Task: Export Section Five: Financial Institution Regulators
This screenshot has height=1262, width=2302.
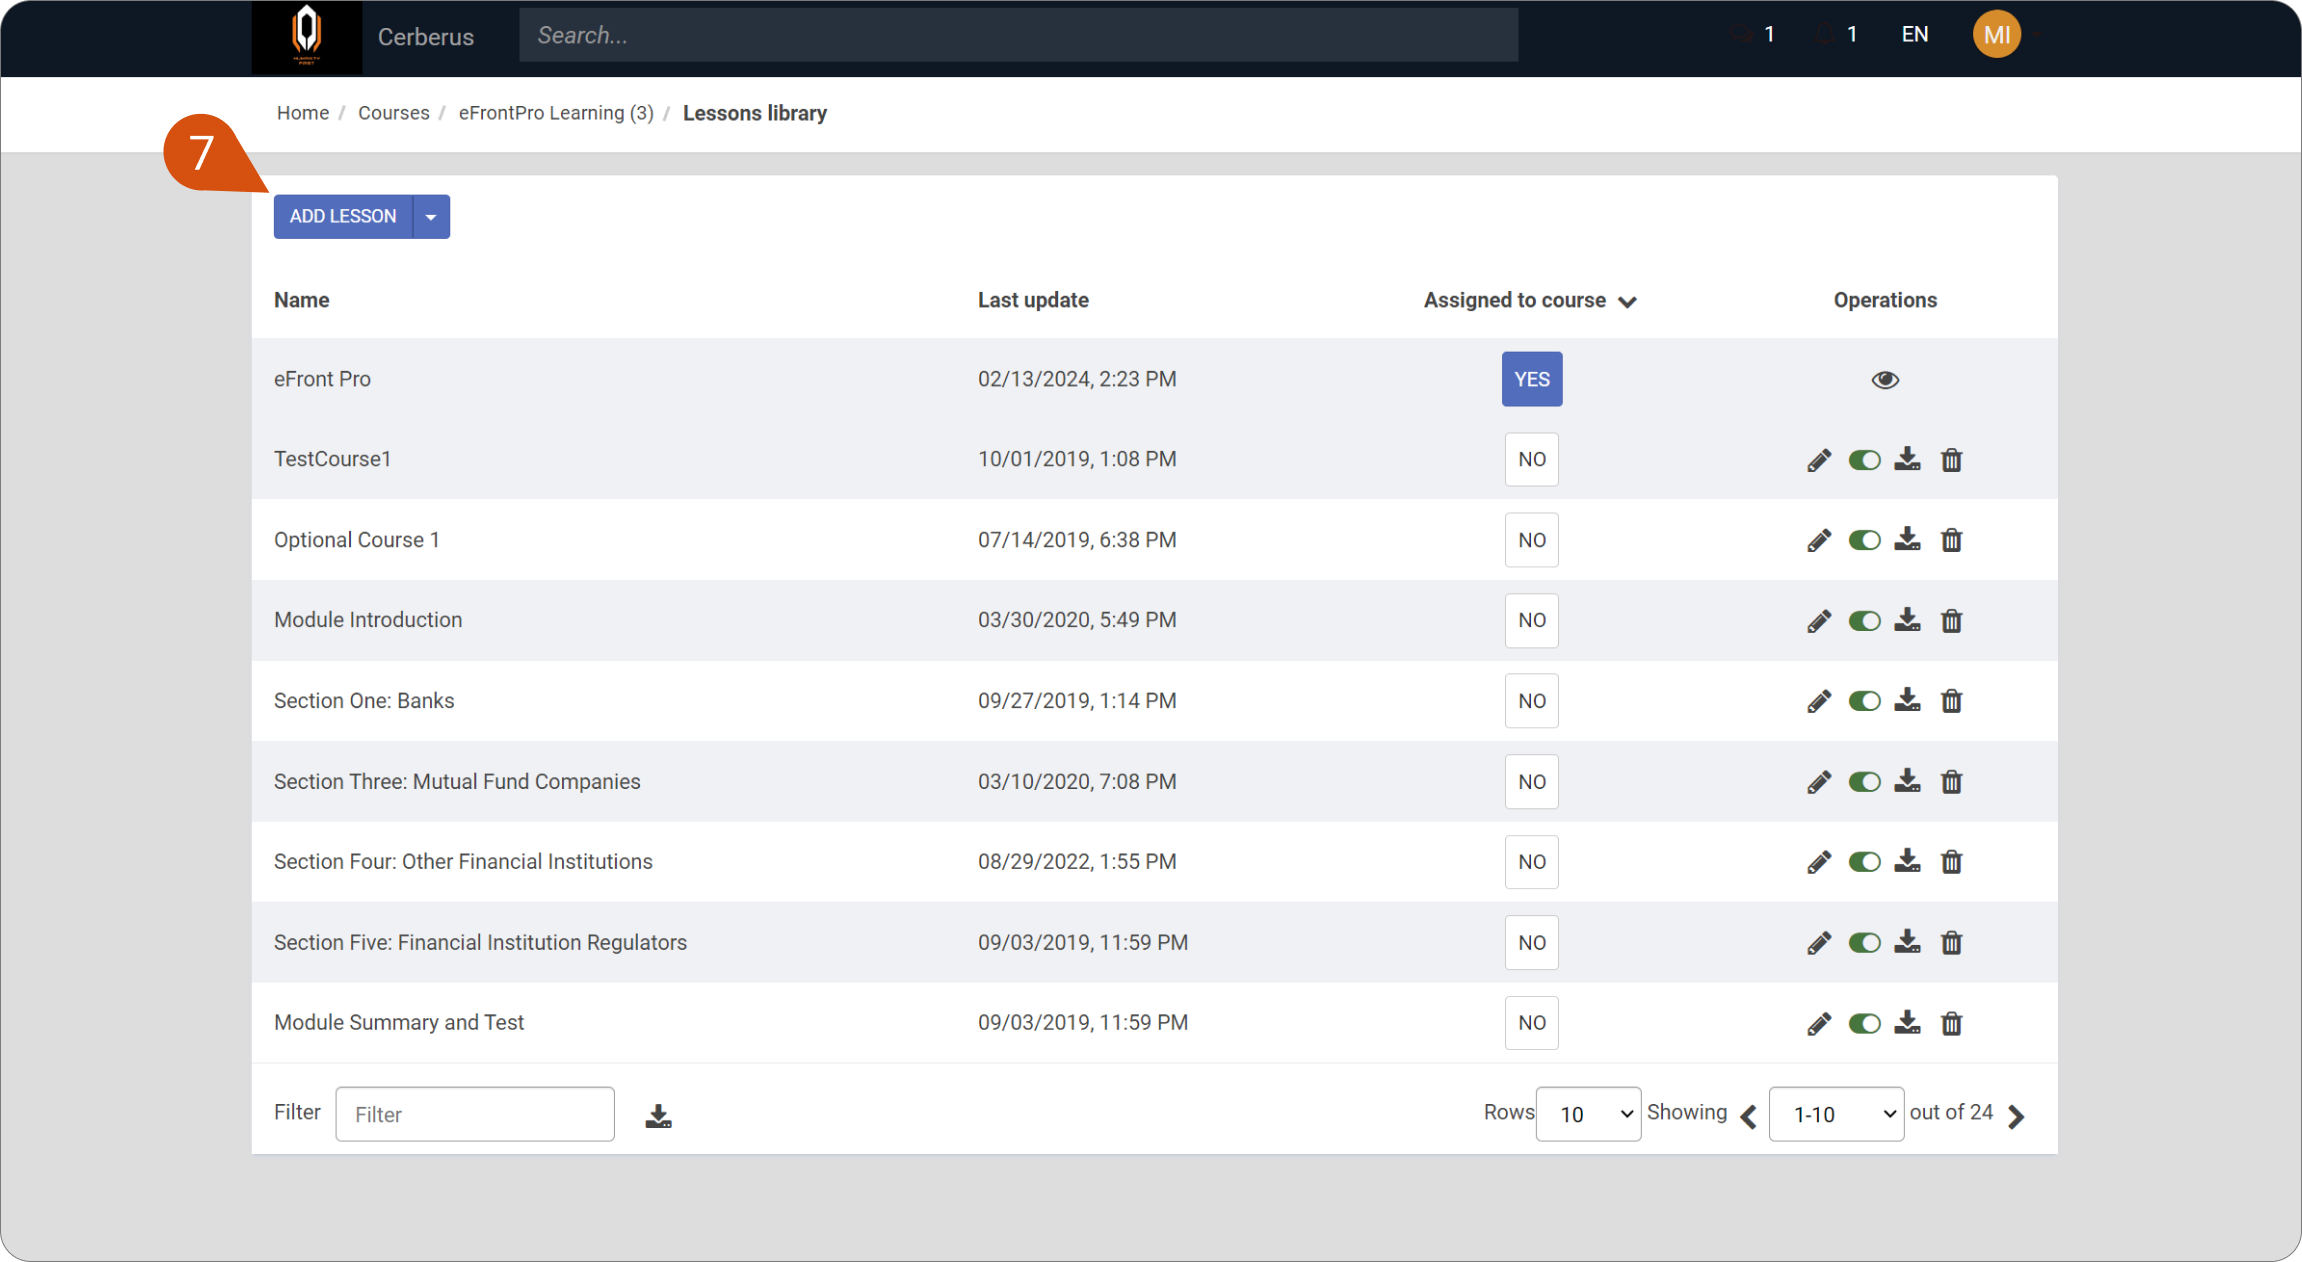Action: [x=1907, y=943]
